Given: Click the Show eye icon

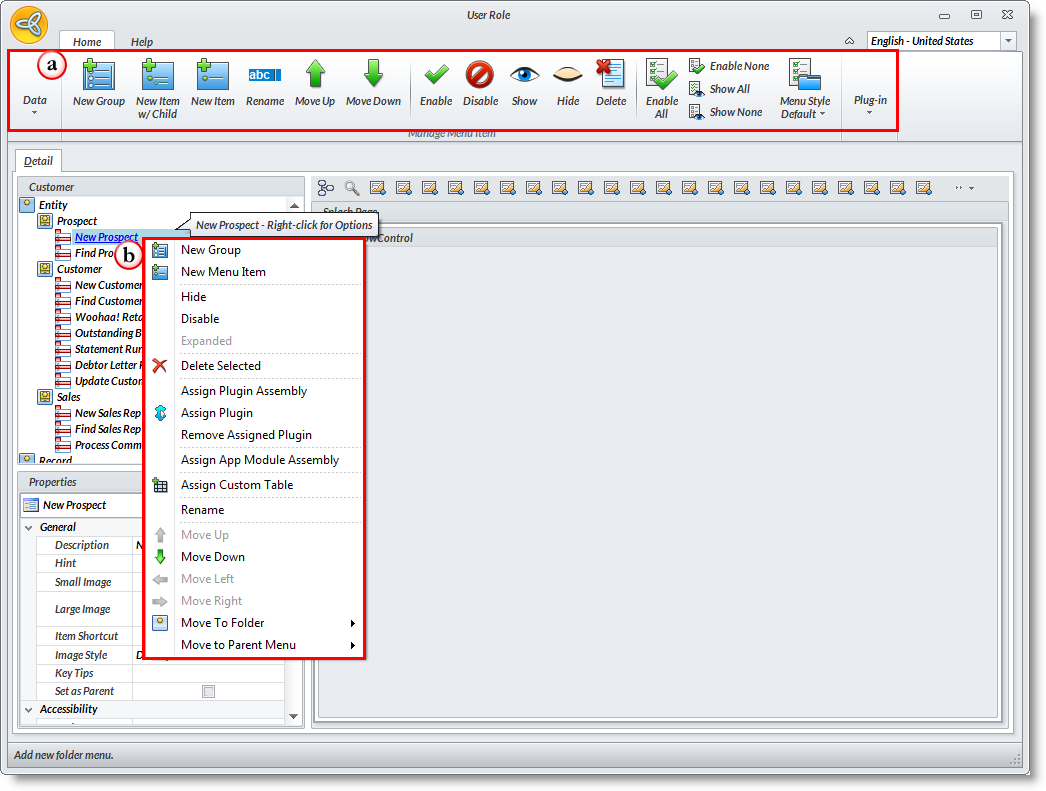Looking at the screenshot, I should tap(524, 76).
